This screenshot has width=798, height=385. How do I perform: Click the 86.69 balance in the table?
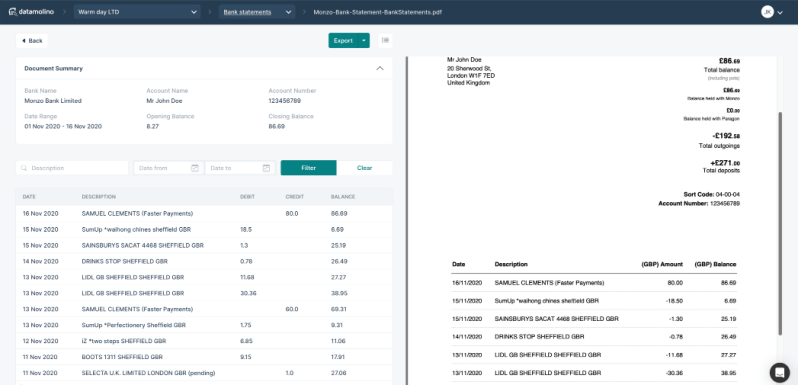[339, 213]
